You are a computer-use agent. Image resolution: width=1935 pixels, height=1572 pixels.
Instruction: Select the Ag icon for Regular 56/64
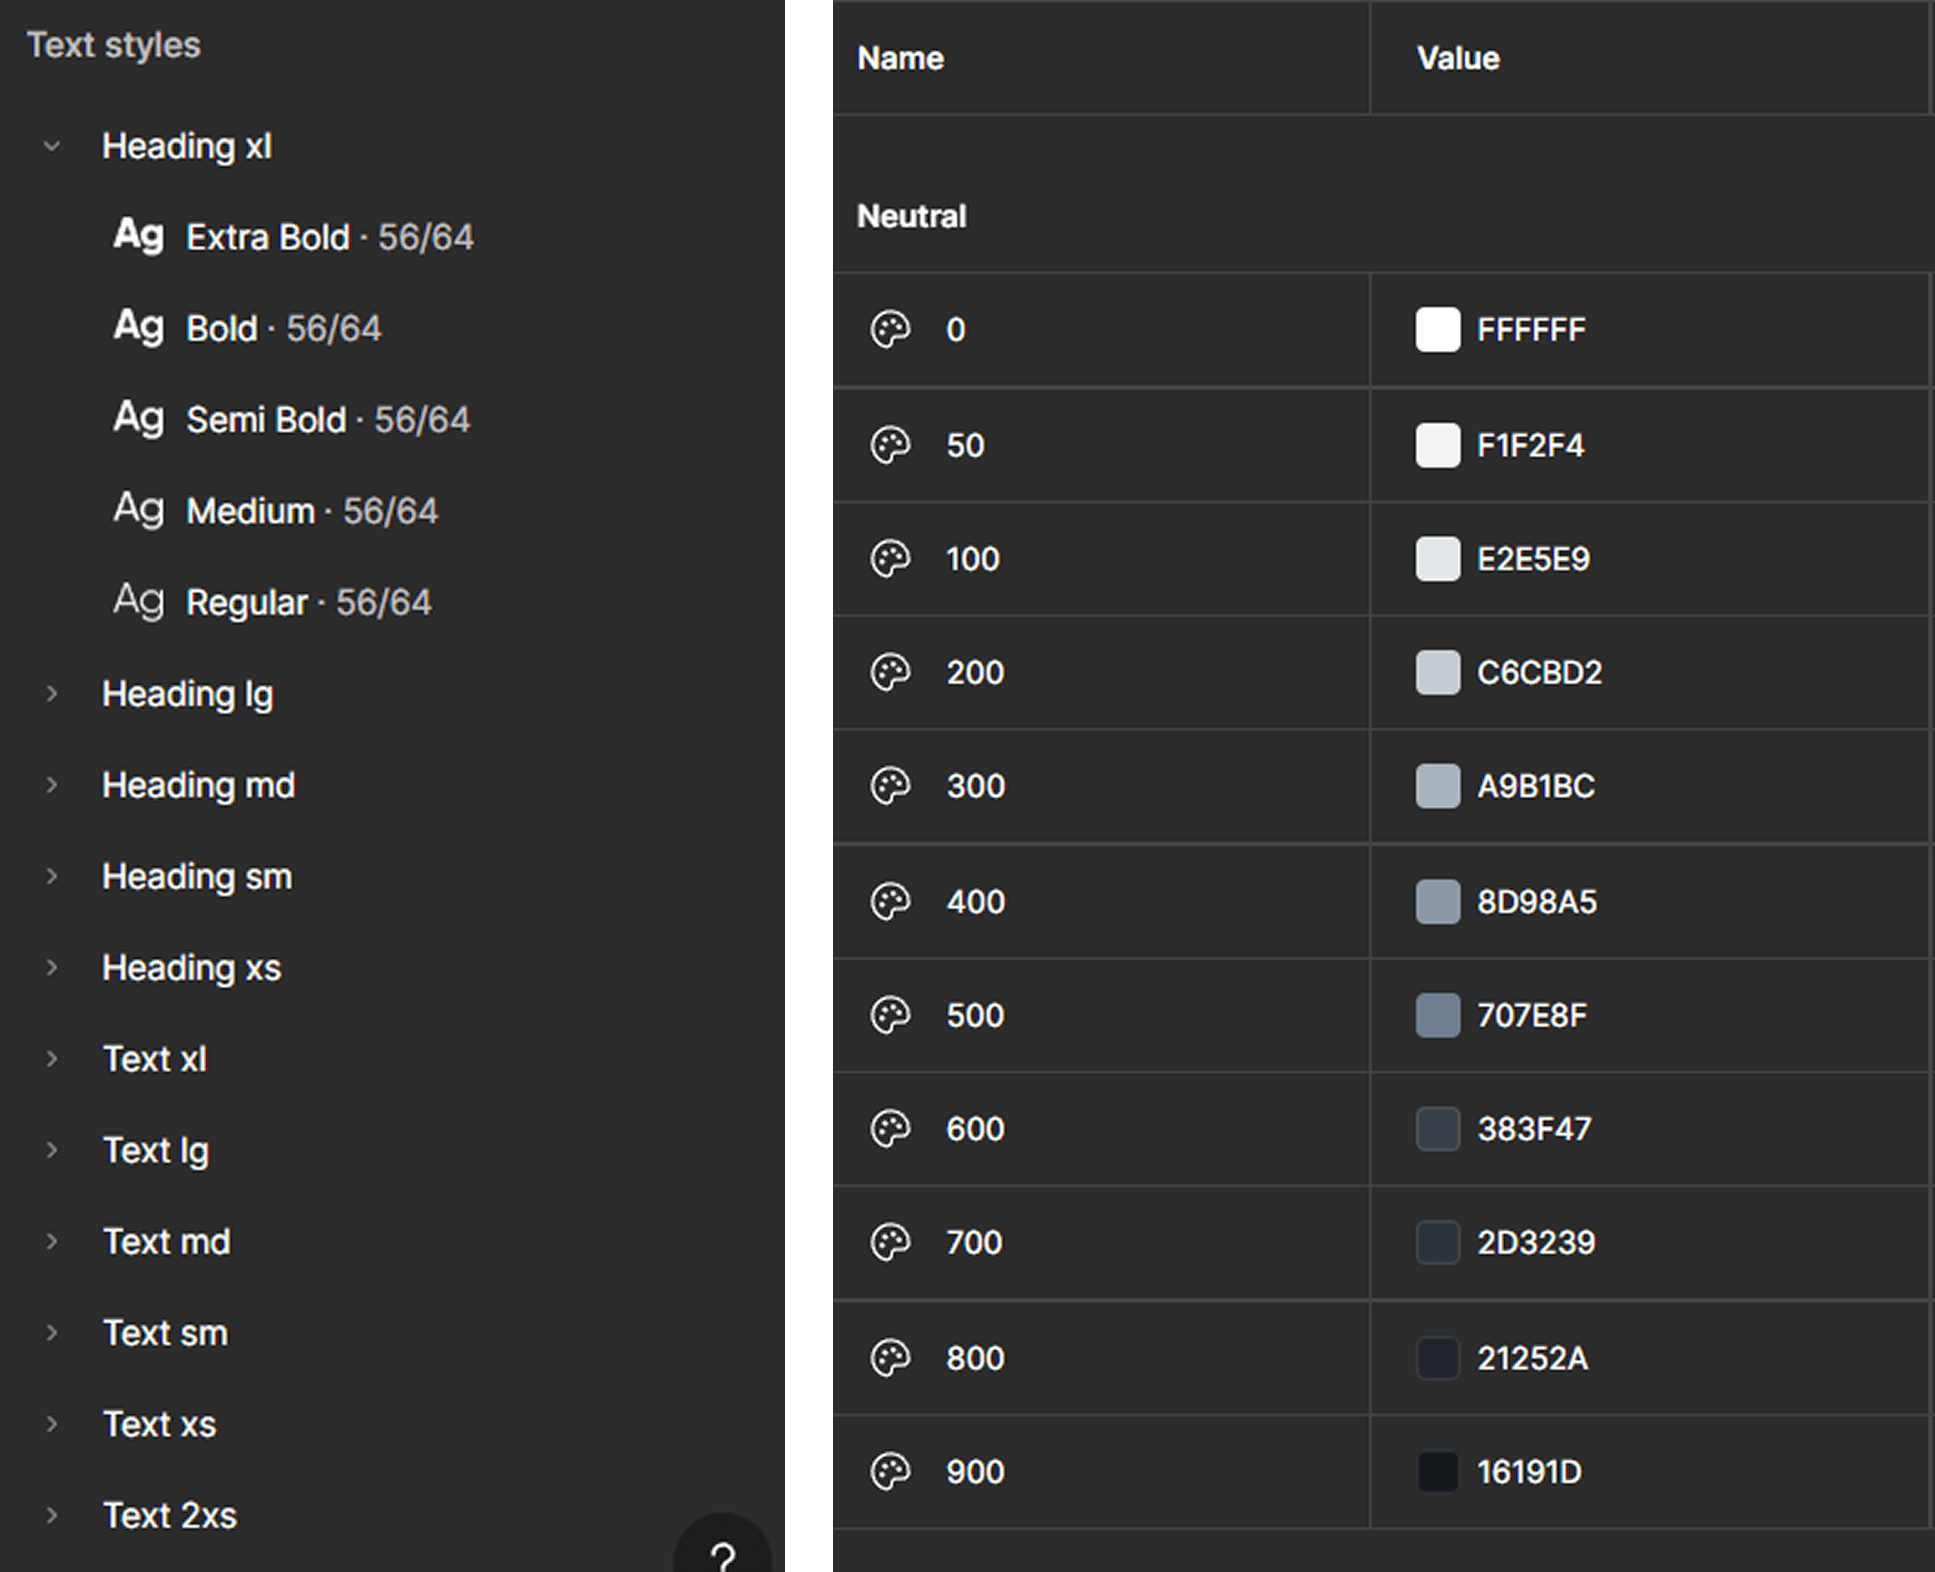(138, 601)
